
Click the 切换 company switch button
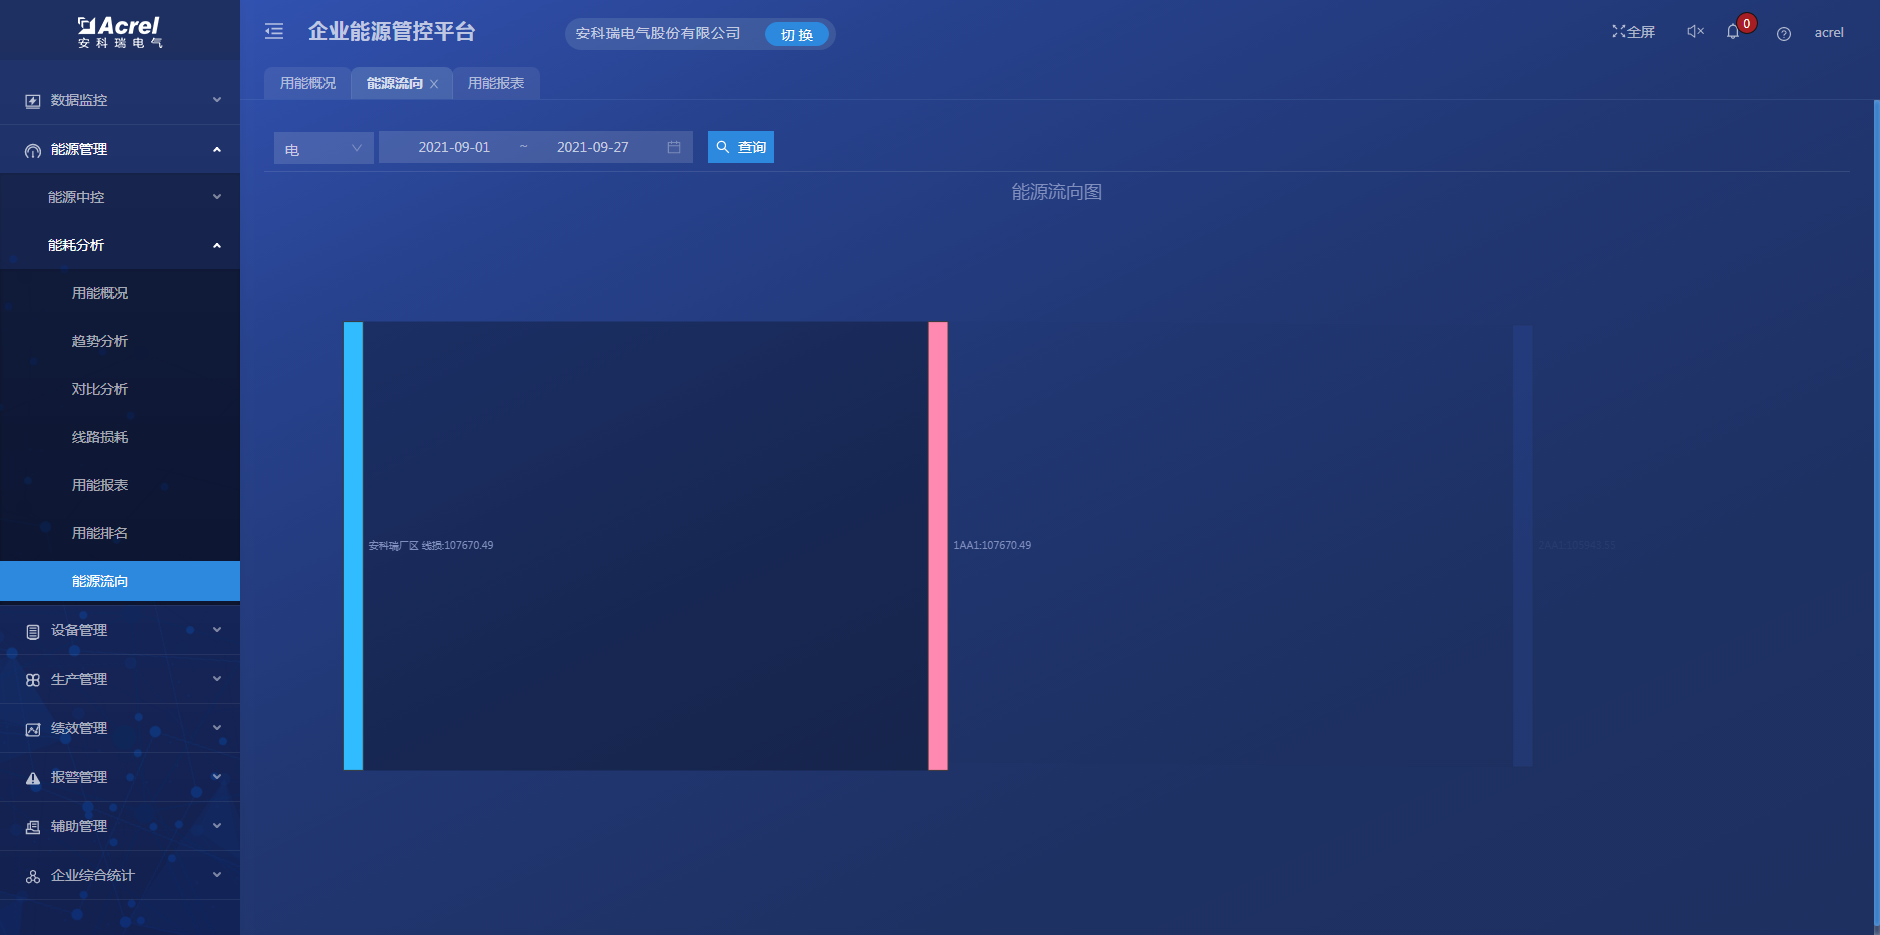(x=797, y=35)
